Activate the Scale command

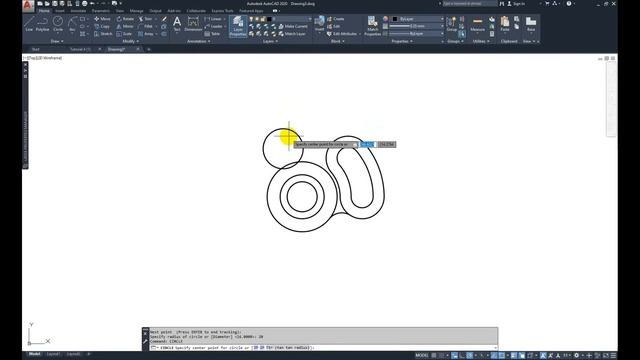point(124,34)
